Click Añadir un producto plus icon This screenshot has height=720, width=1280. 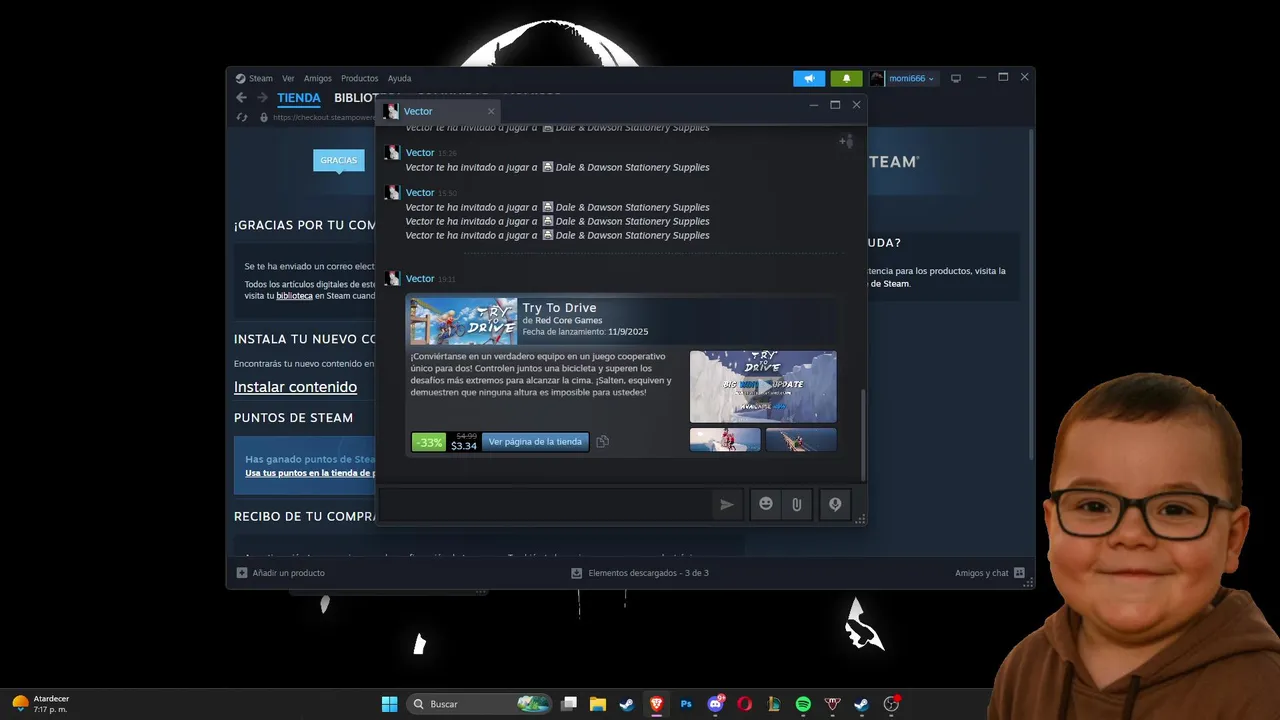(x=242, y=573)
